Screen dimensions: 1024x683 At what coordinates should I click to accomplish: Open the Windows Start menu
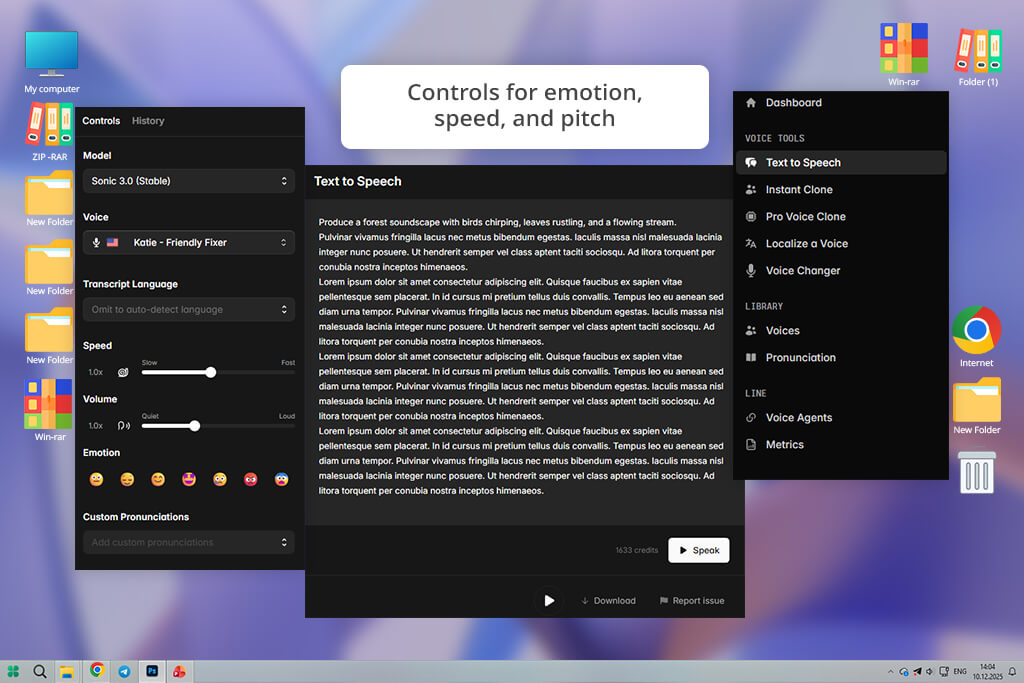point(13,671)
